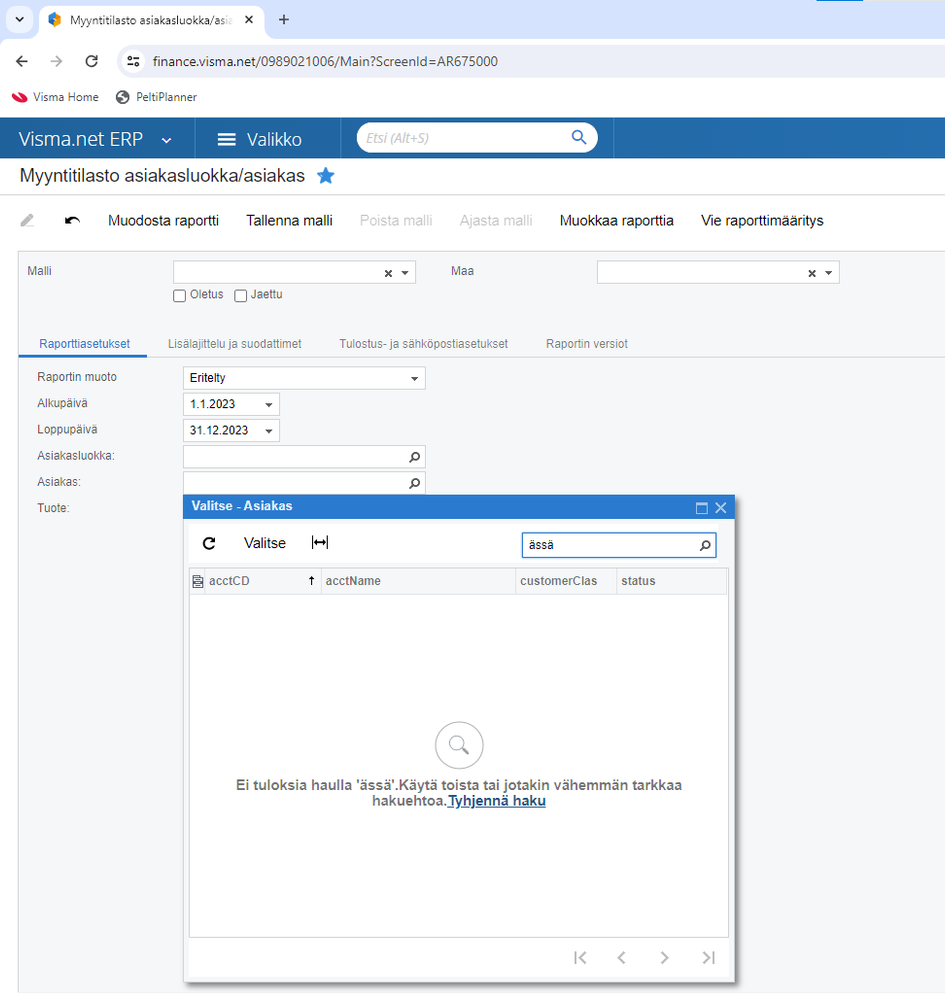Close the Myyntitilasto browser tab
The image size is (945, 999).
[249, 20]
